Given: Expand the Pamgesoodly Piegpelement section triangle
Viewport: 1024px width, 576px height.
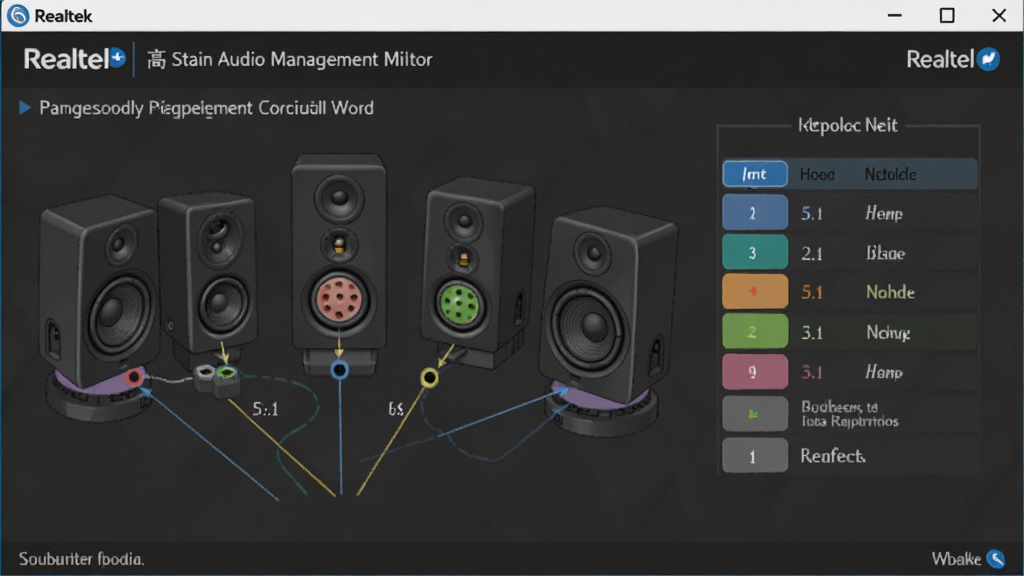Looking at the screenshot, I should tap(25, 107).
